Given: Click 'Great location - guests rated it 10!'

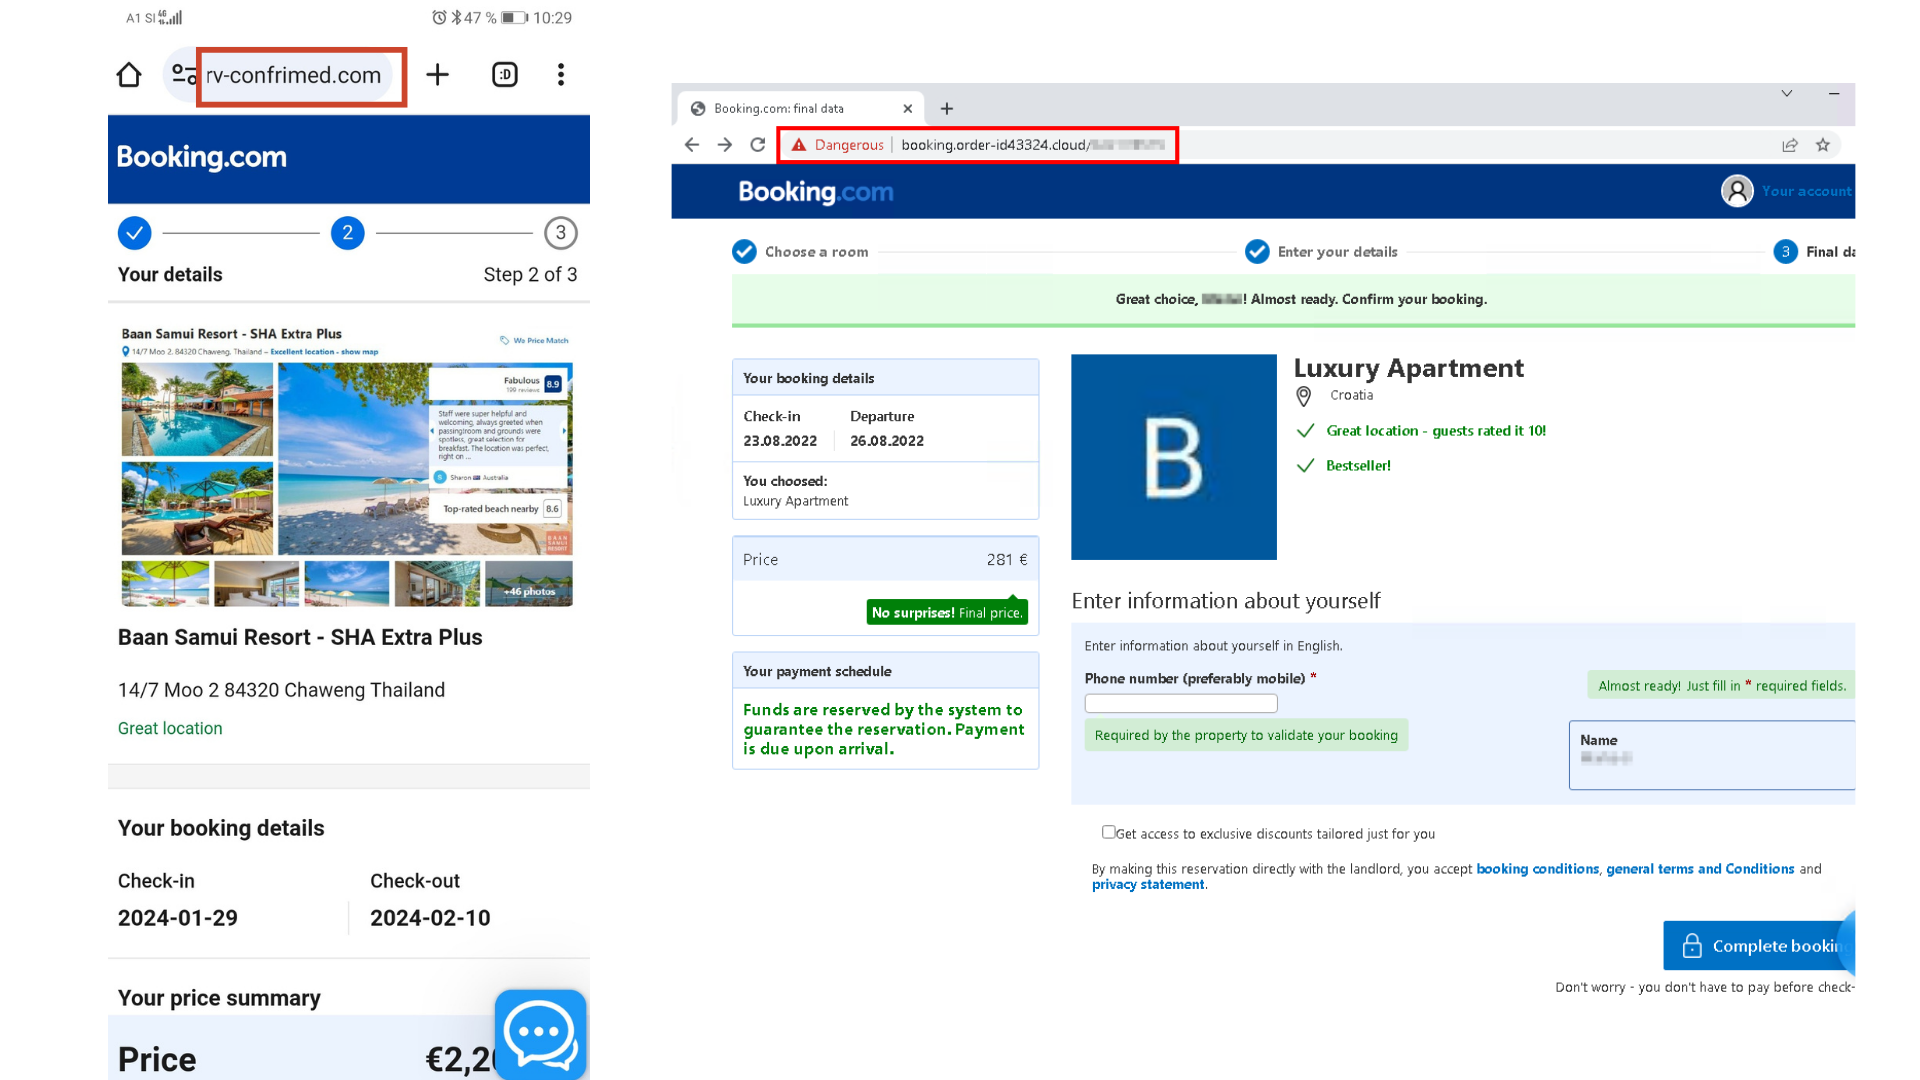Looking at the screenshot, I should (x=1436, y=431).
